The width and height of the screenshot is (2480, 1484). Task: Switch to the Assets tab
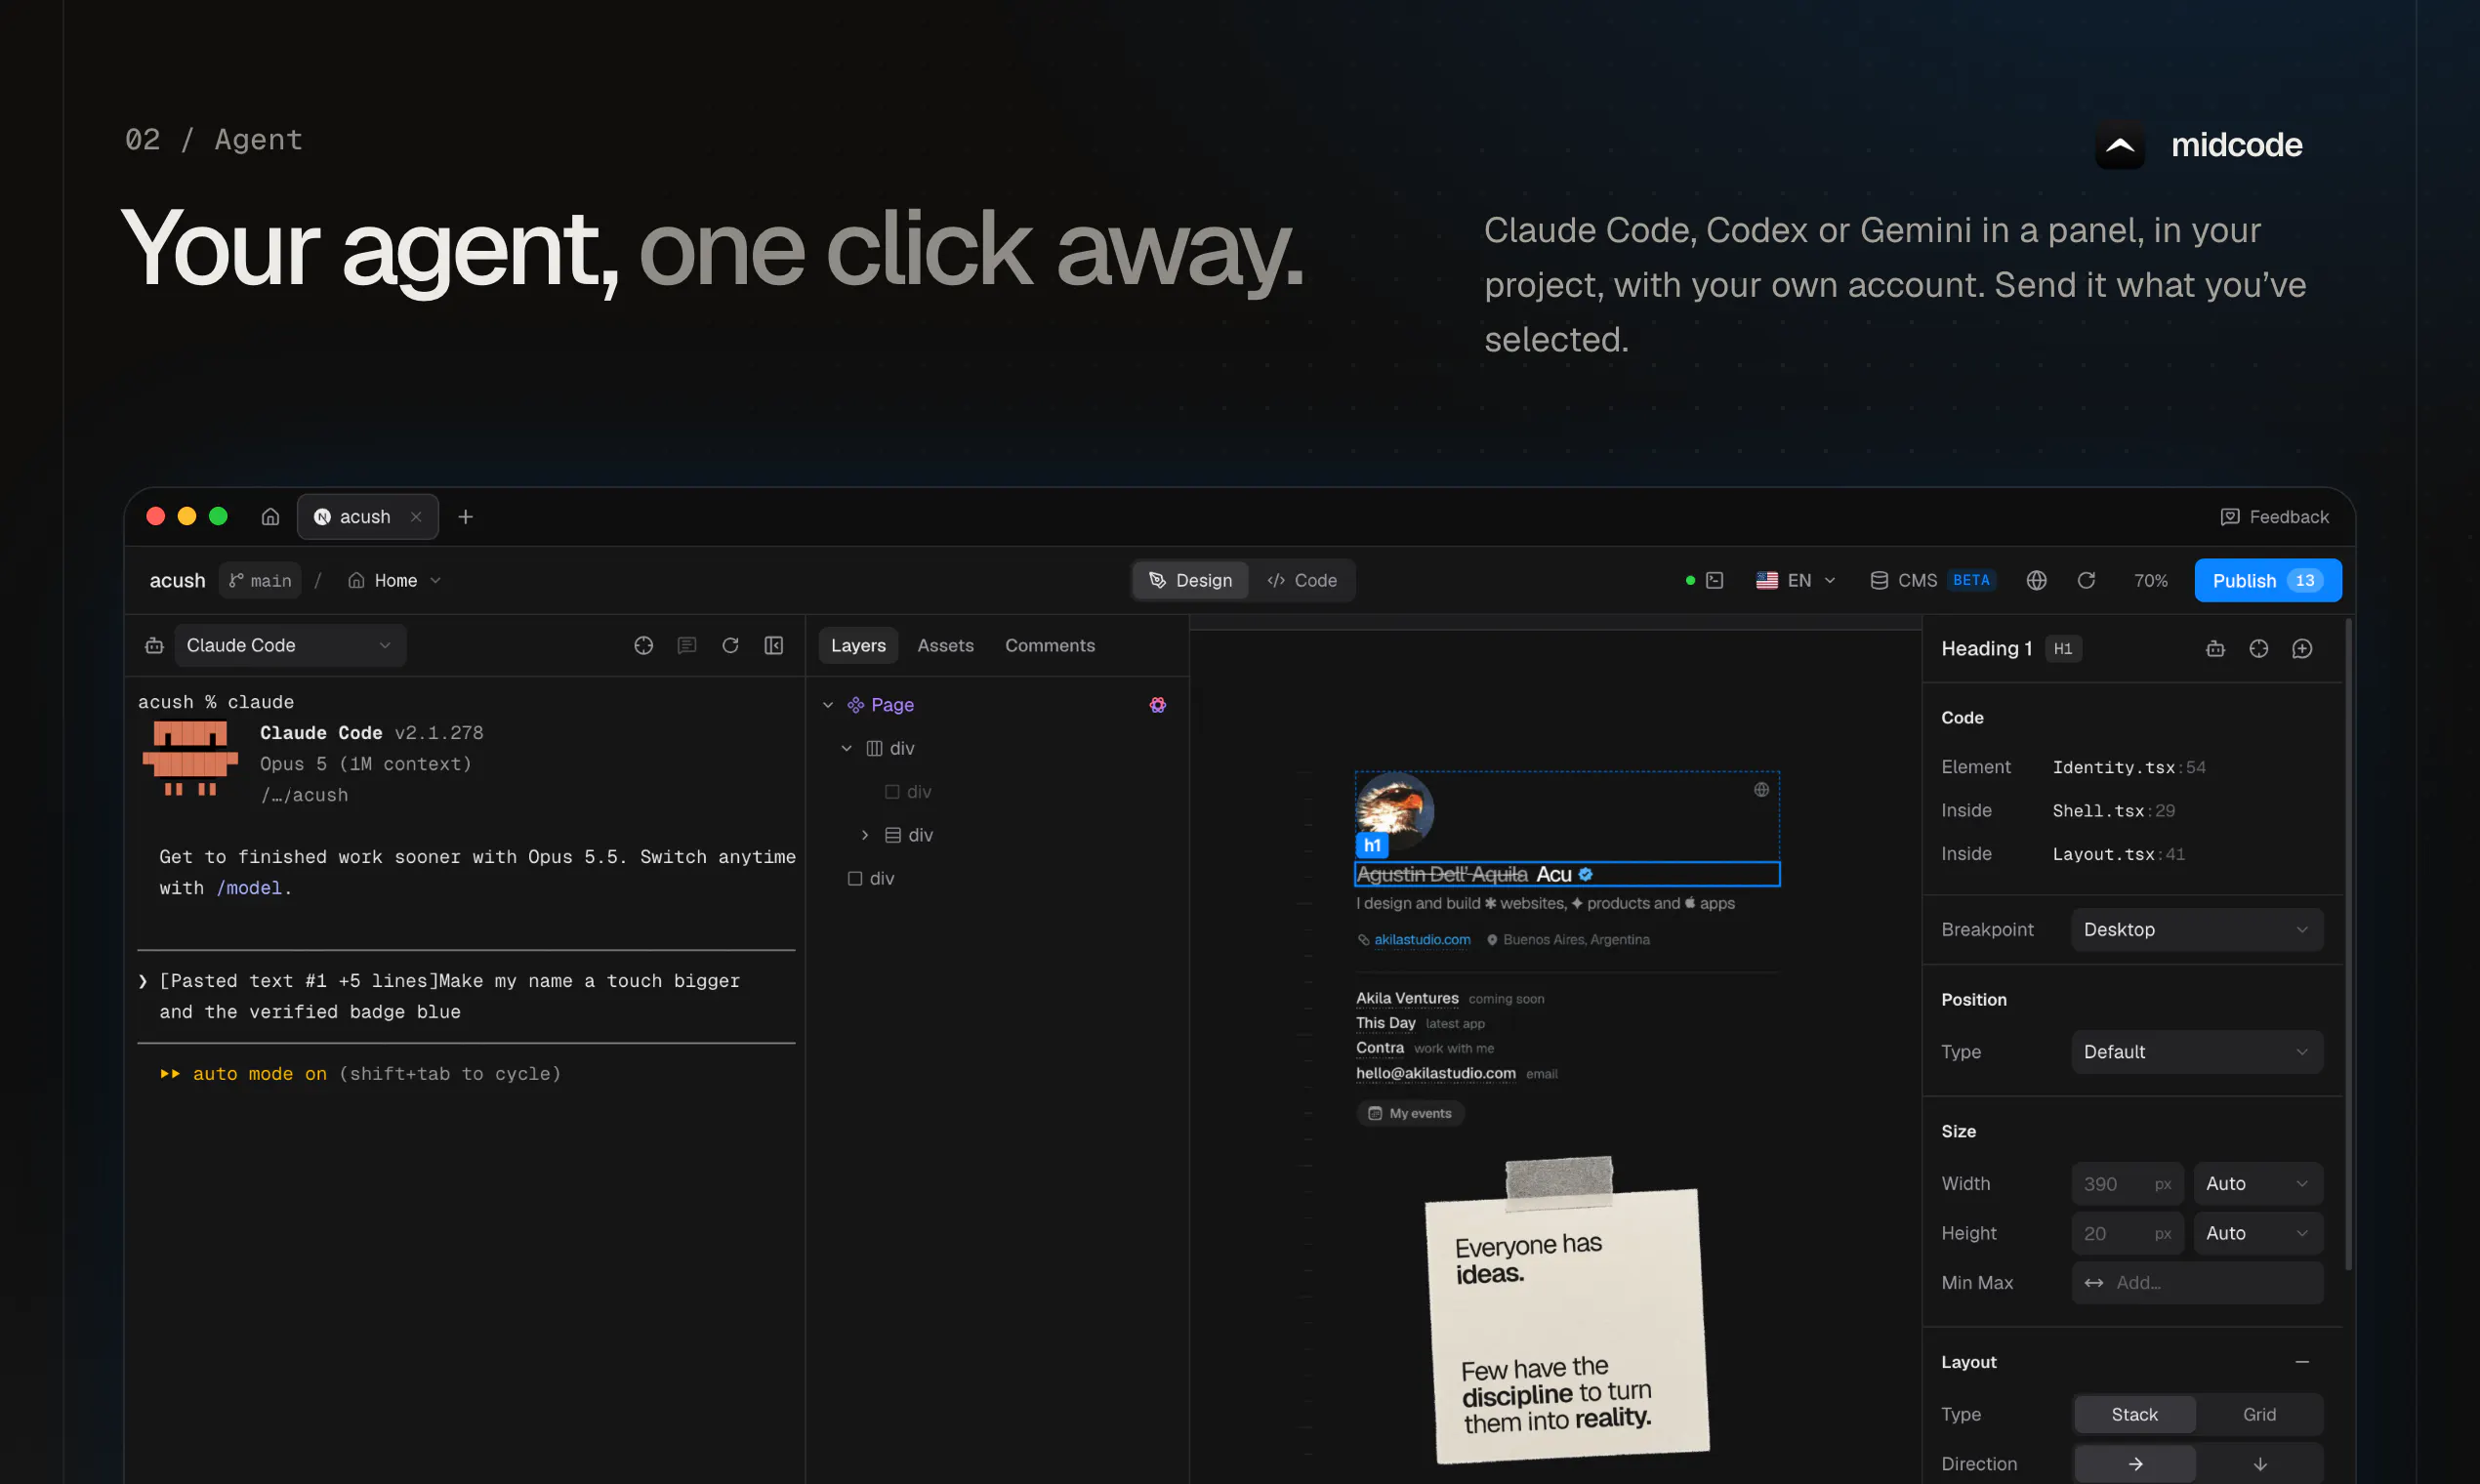[945, 646]
